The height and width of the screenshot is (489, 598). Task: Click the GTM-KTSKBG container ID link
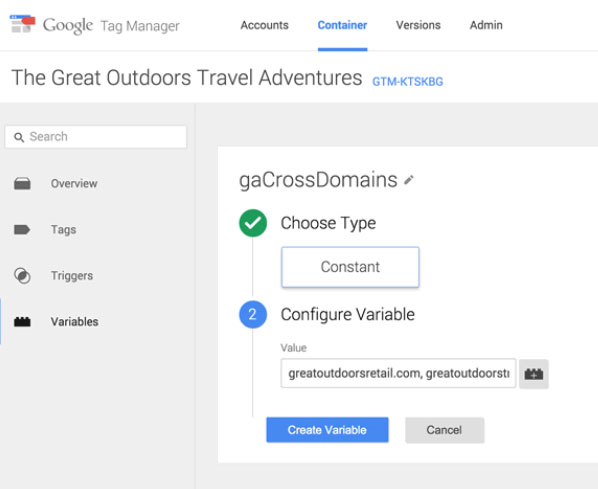[x=408, y=81]
